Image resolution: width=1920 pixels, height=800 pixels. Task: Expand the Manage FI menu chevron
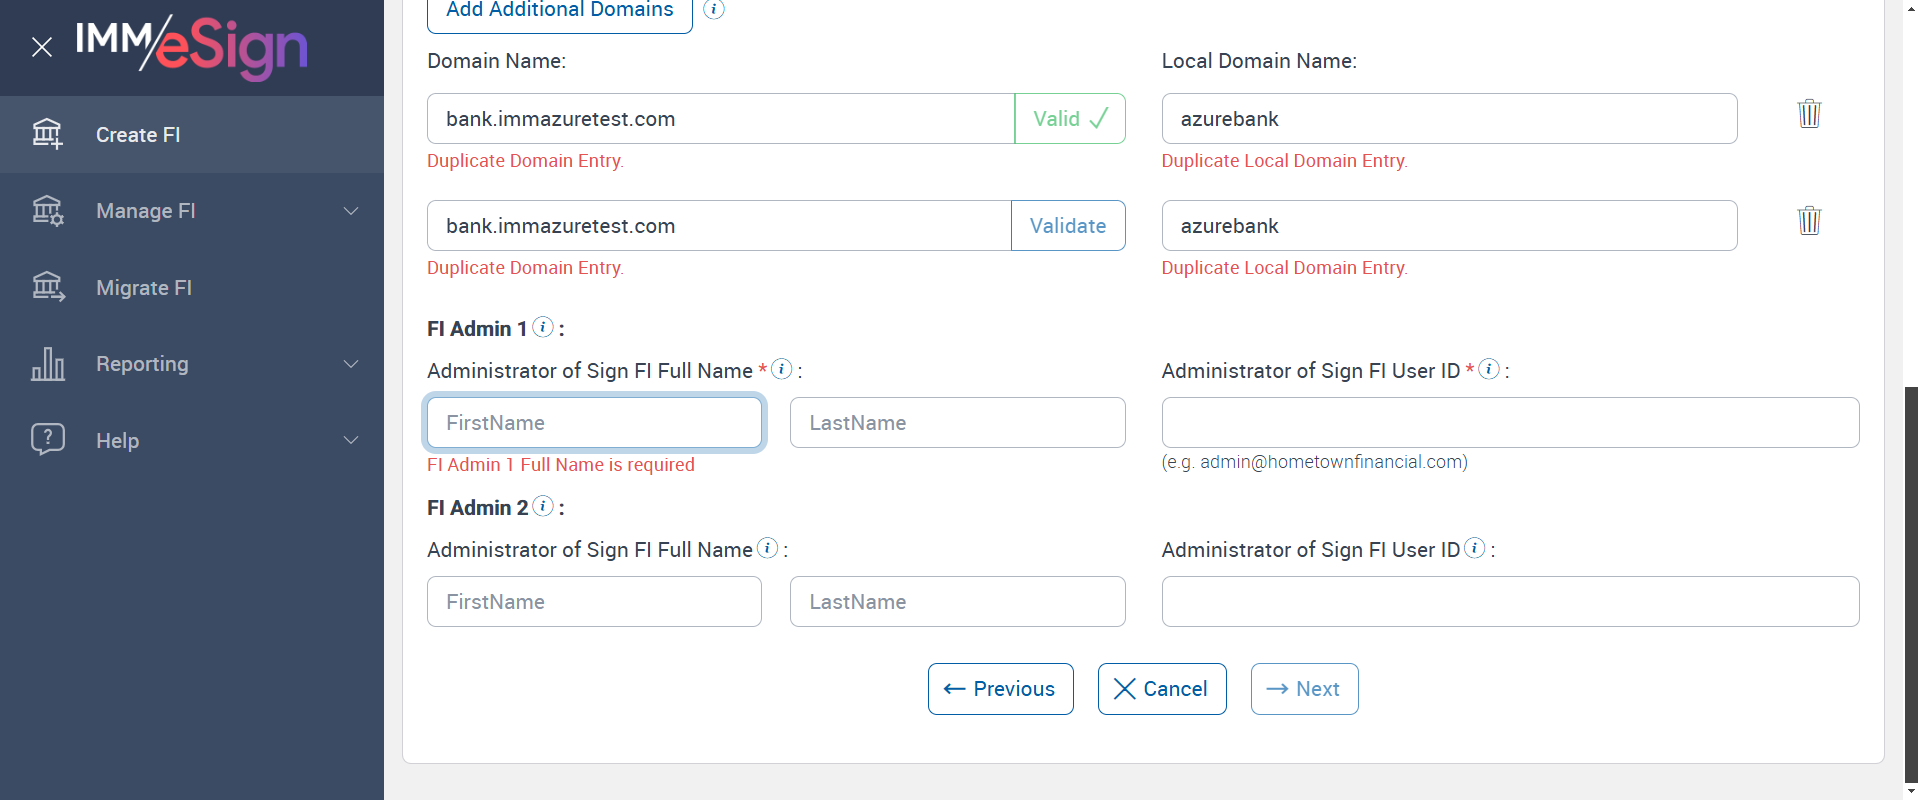coord(351,211)
